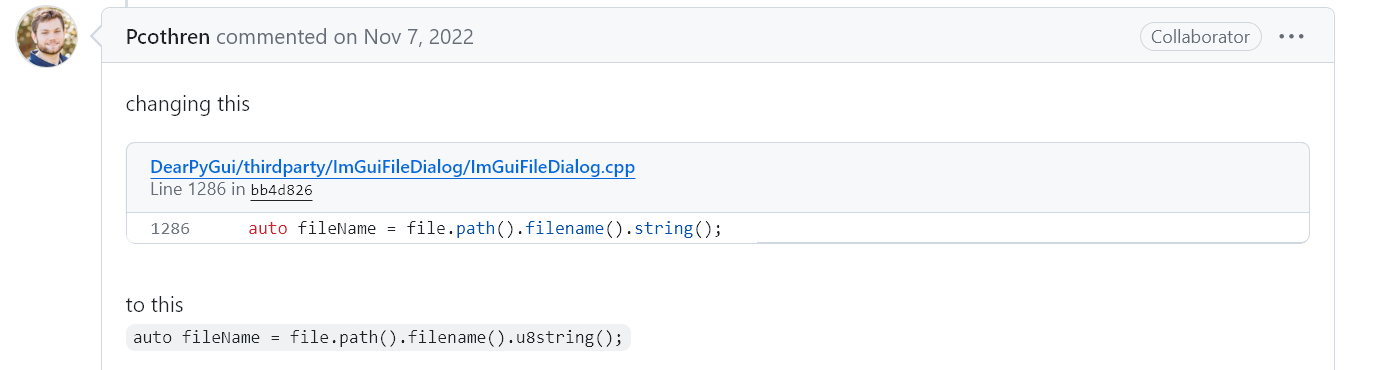
Task: Open the ImGuiFileDialog.cpp file path link
Action: pos(393,167)
